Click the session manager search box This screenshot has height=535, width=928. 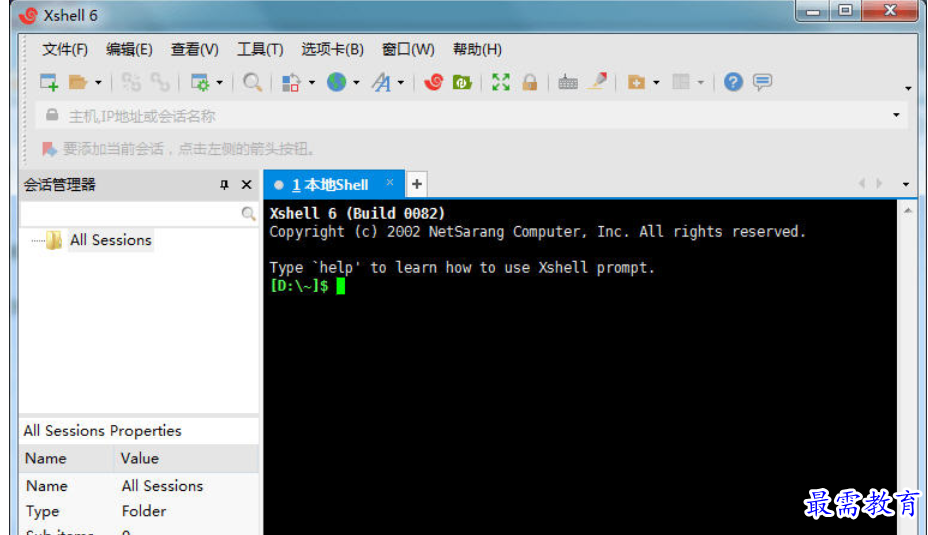click(130, 214)
